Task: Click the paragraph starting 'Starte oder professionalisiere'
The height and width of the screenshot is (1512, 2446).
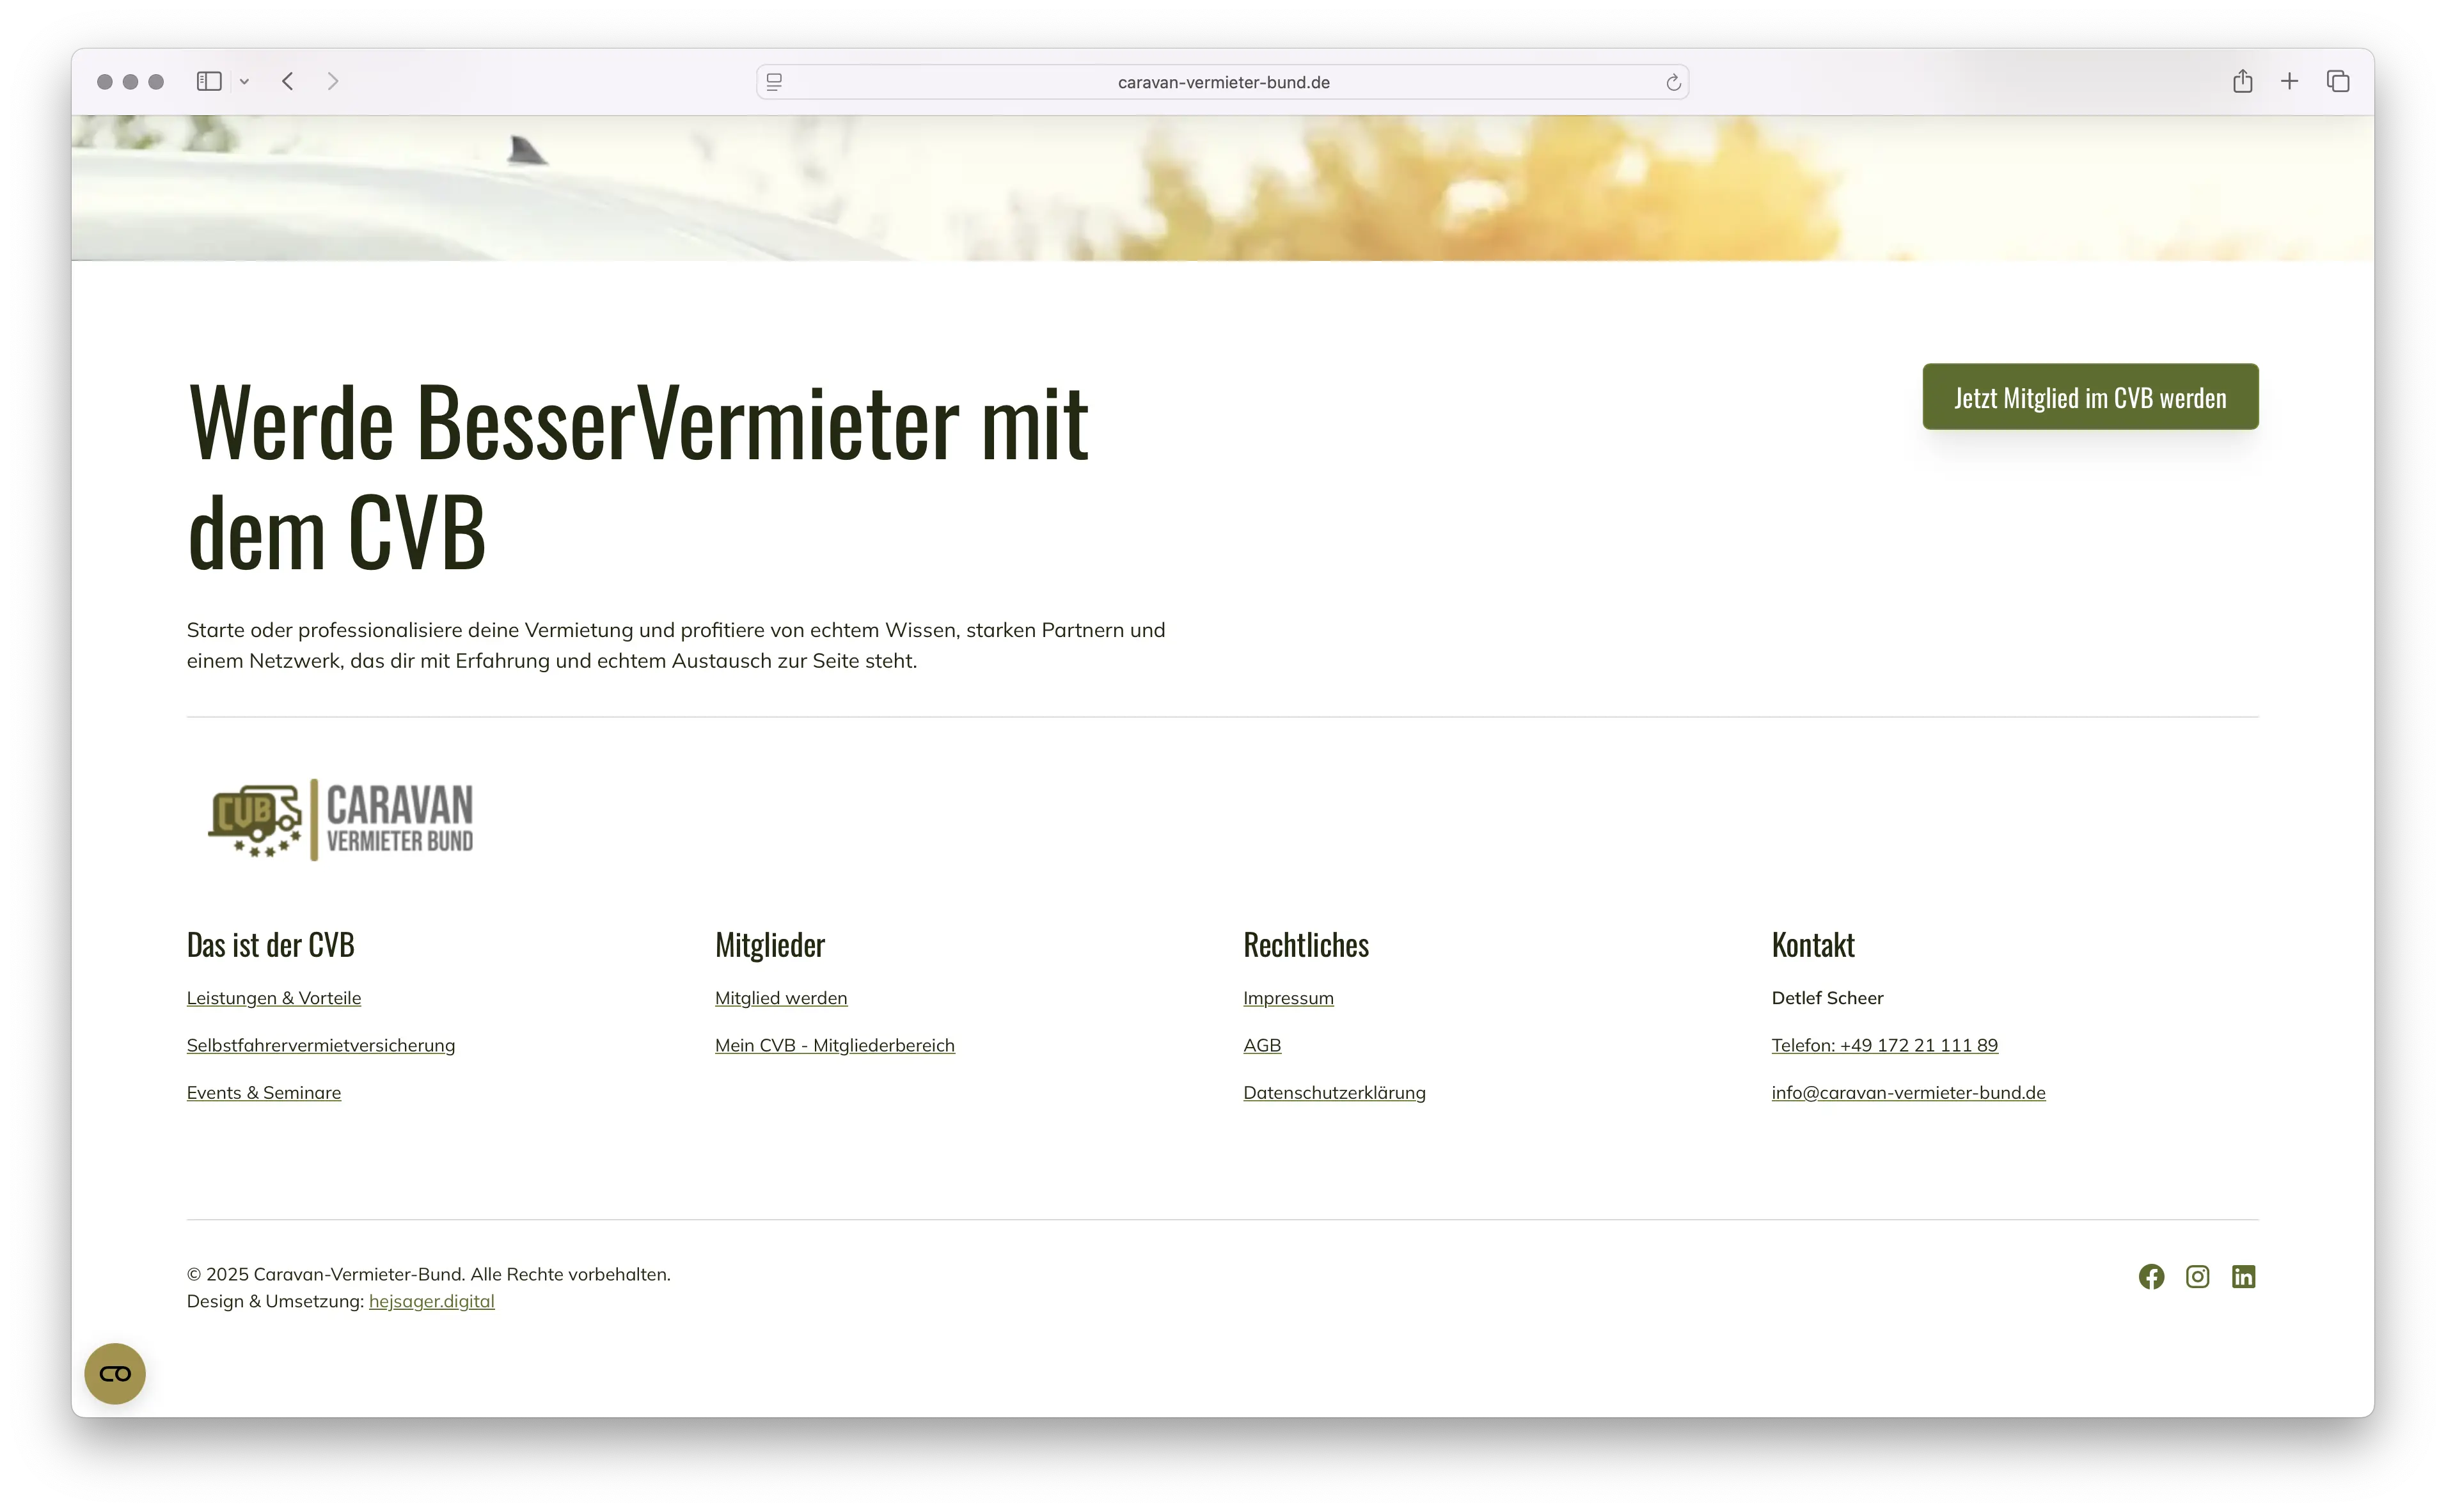Action: point(676,645)
